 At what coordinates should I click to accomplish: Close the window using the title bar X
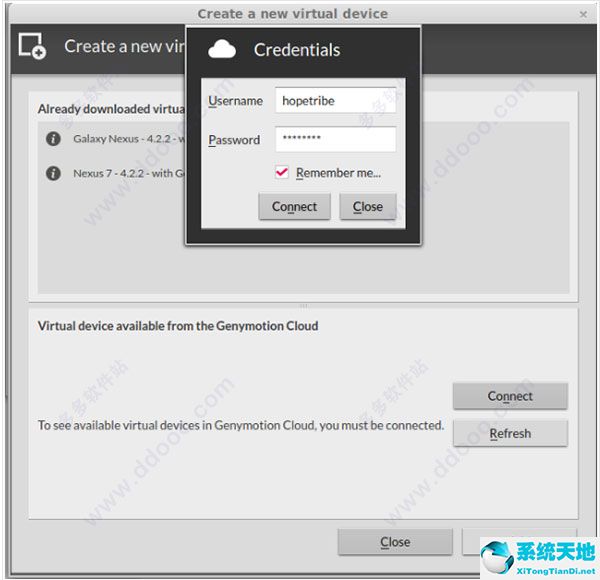click(583, 15)
